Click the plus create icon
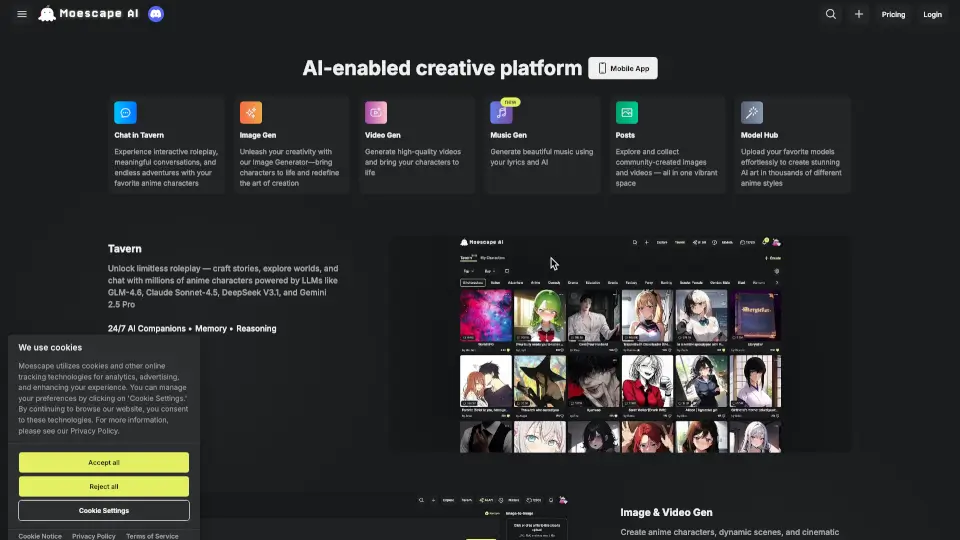The image size is (960, 540). tap(858, 15)
